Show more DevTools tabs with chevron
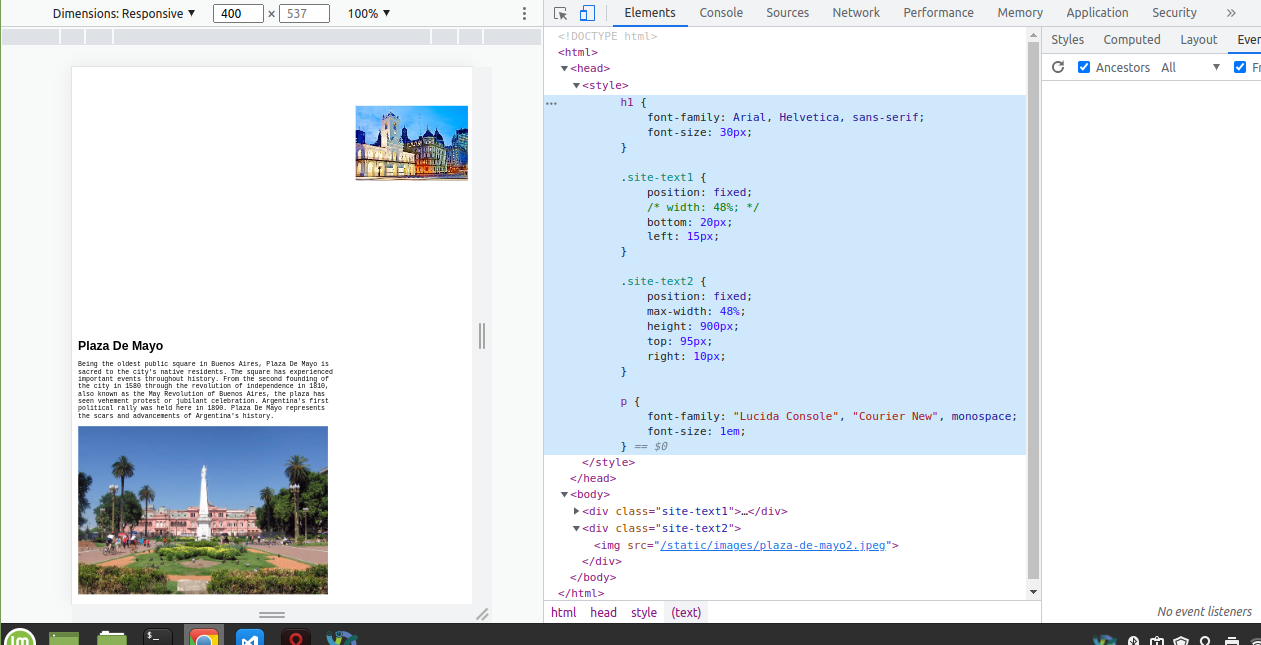1261x645 pixels. pos(1231,13)
